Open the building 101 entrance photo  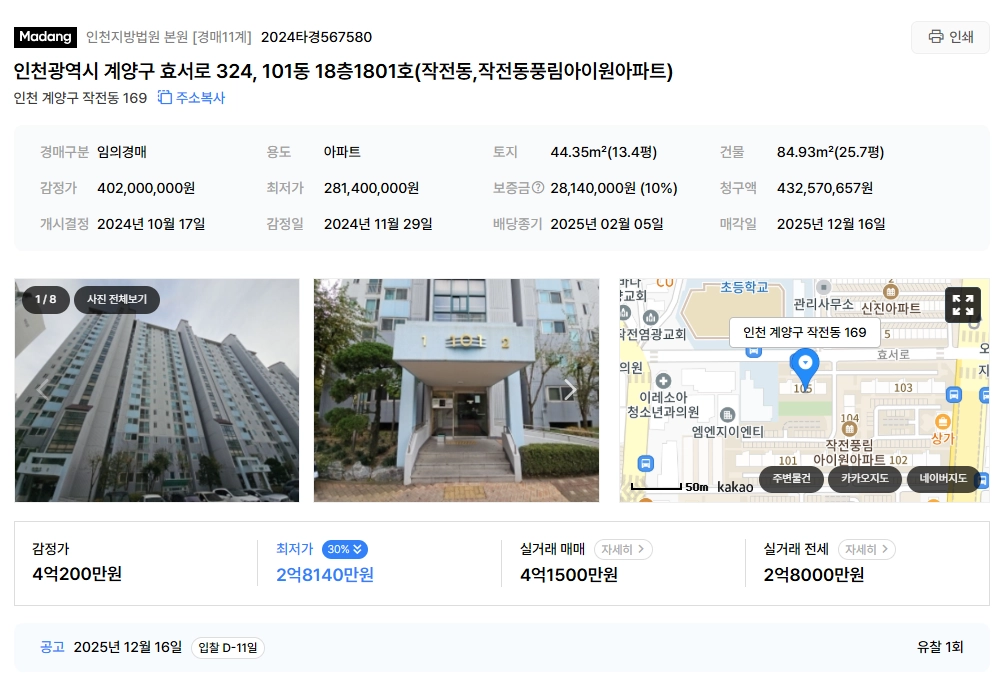coord(456,390)
